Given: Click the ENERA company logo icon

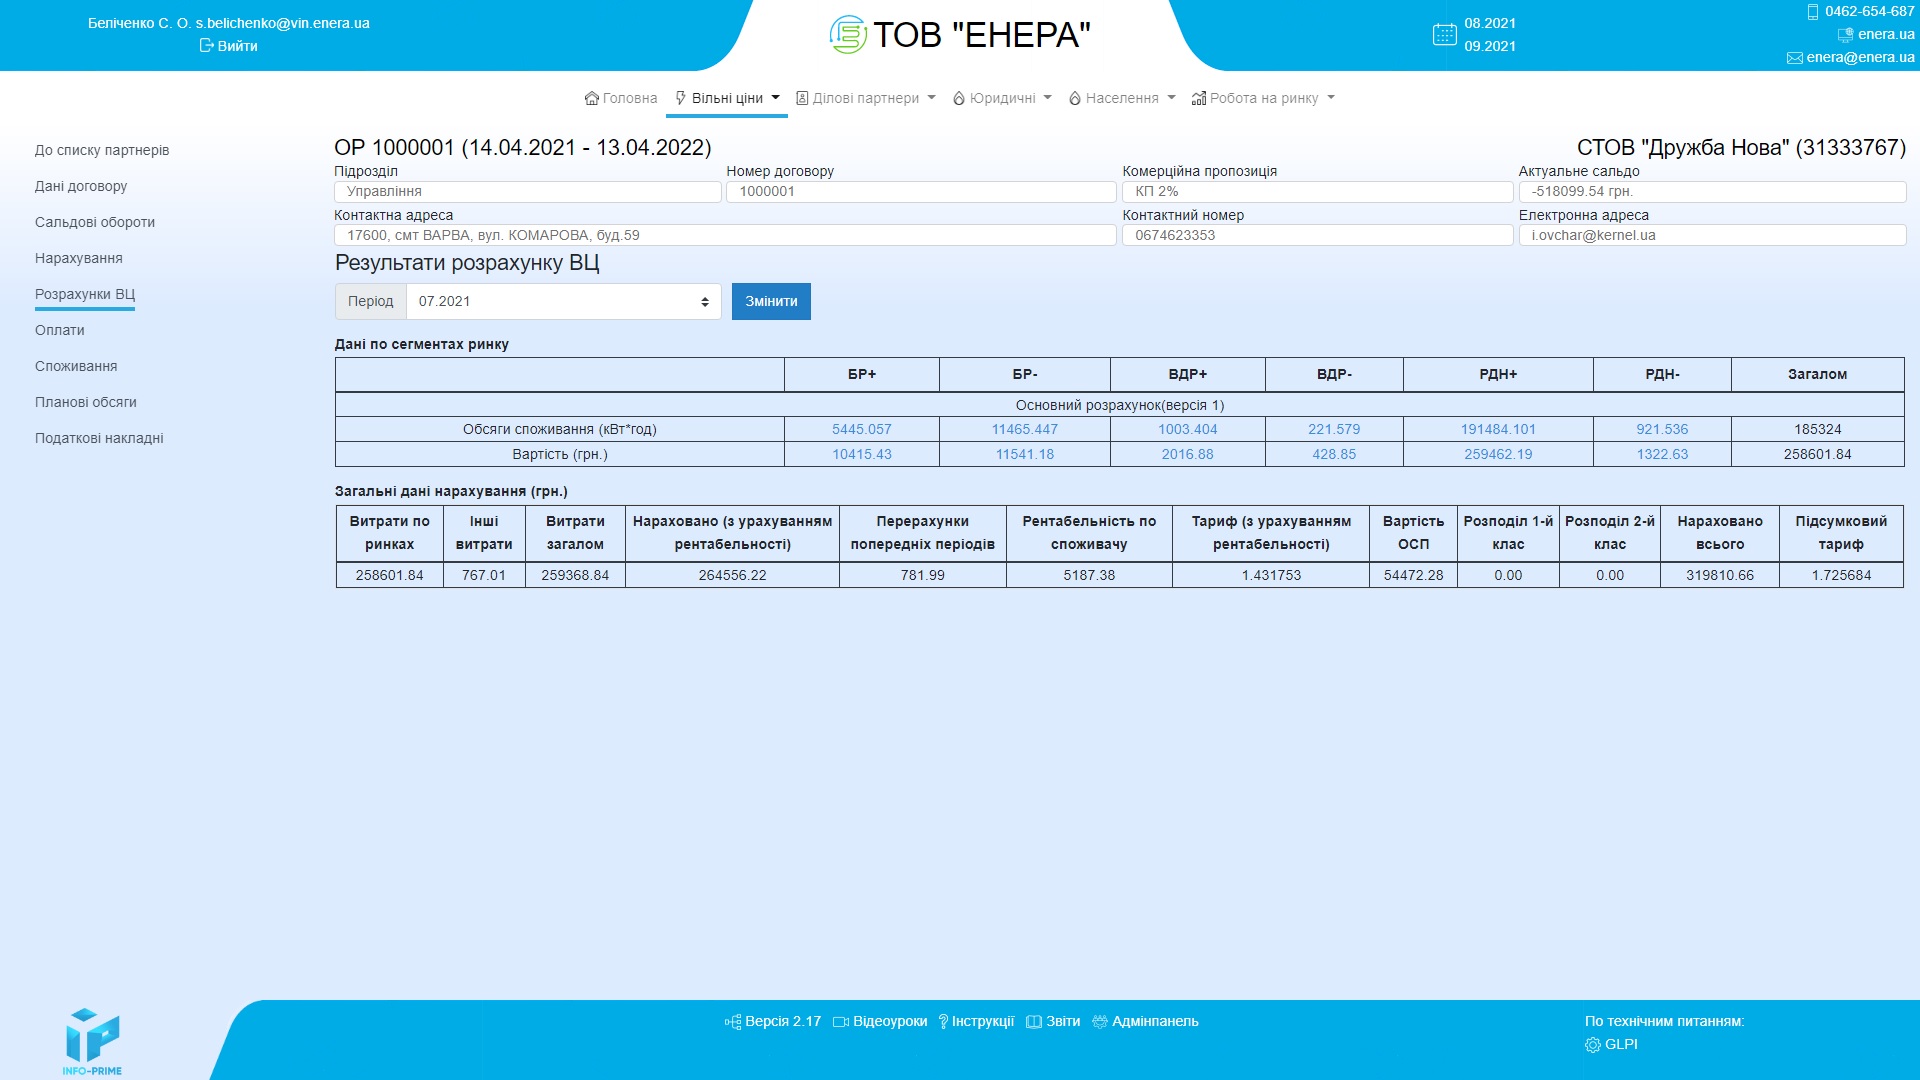Looking at the screenshot, I should pos(848,35).
